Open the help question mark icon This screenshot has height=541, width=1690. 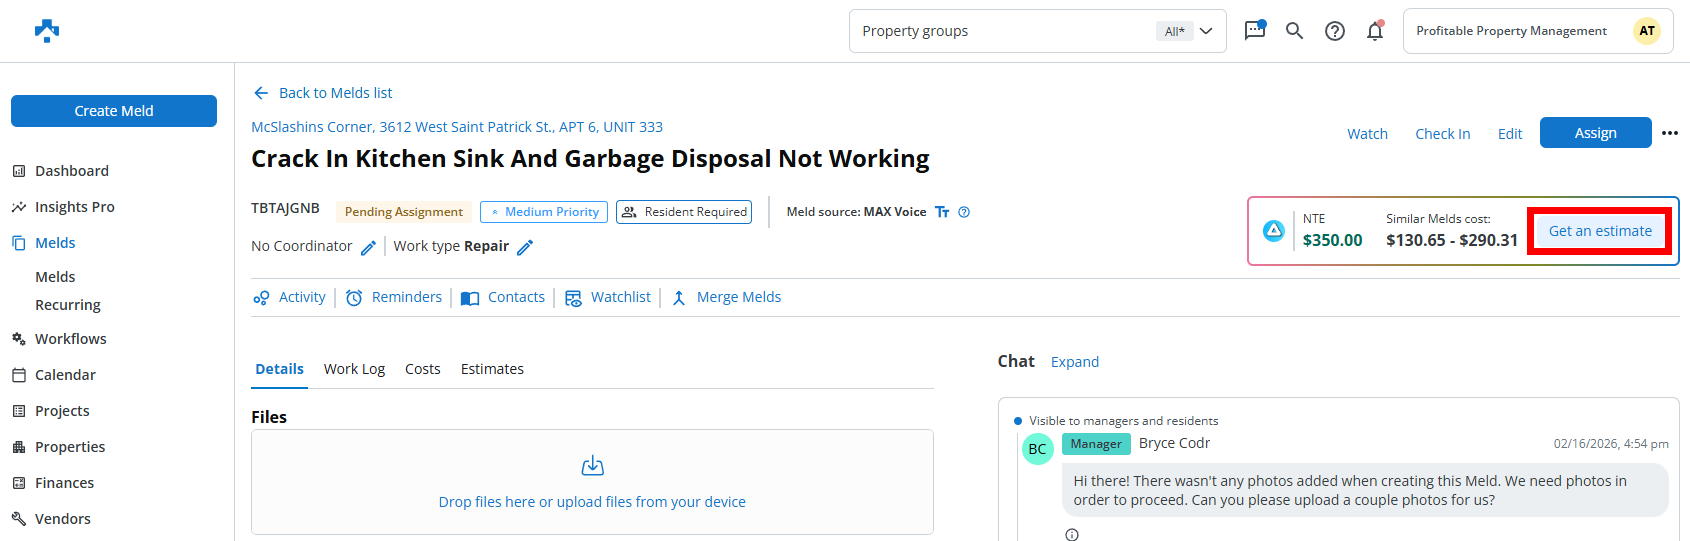(x=1334, y=31)
